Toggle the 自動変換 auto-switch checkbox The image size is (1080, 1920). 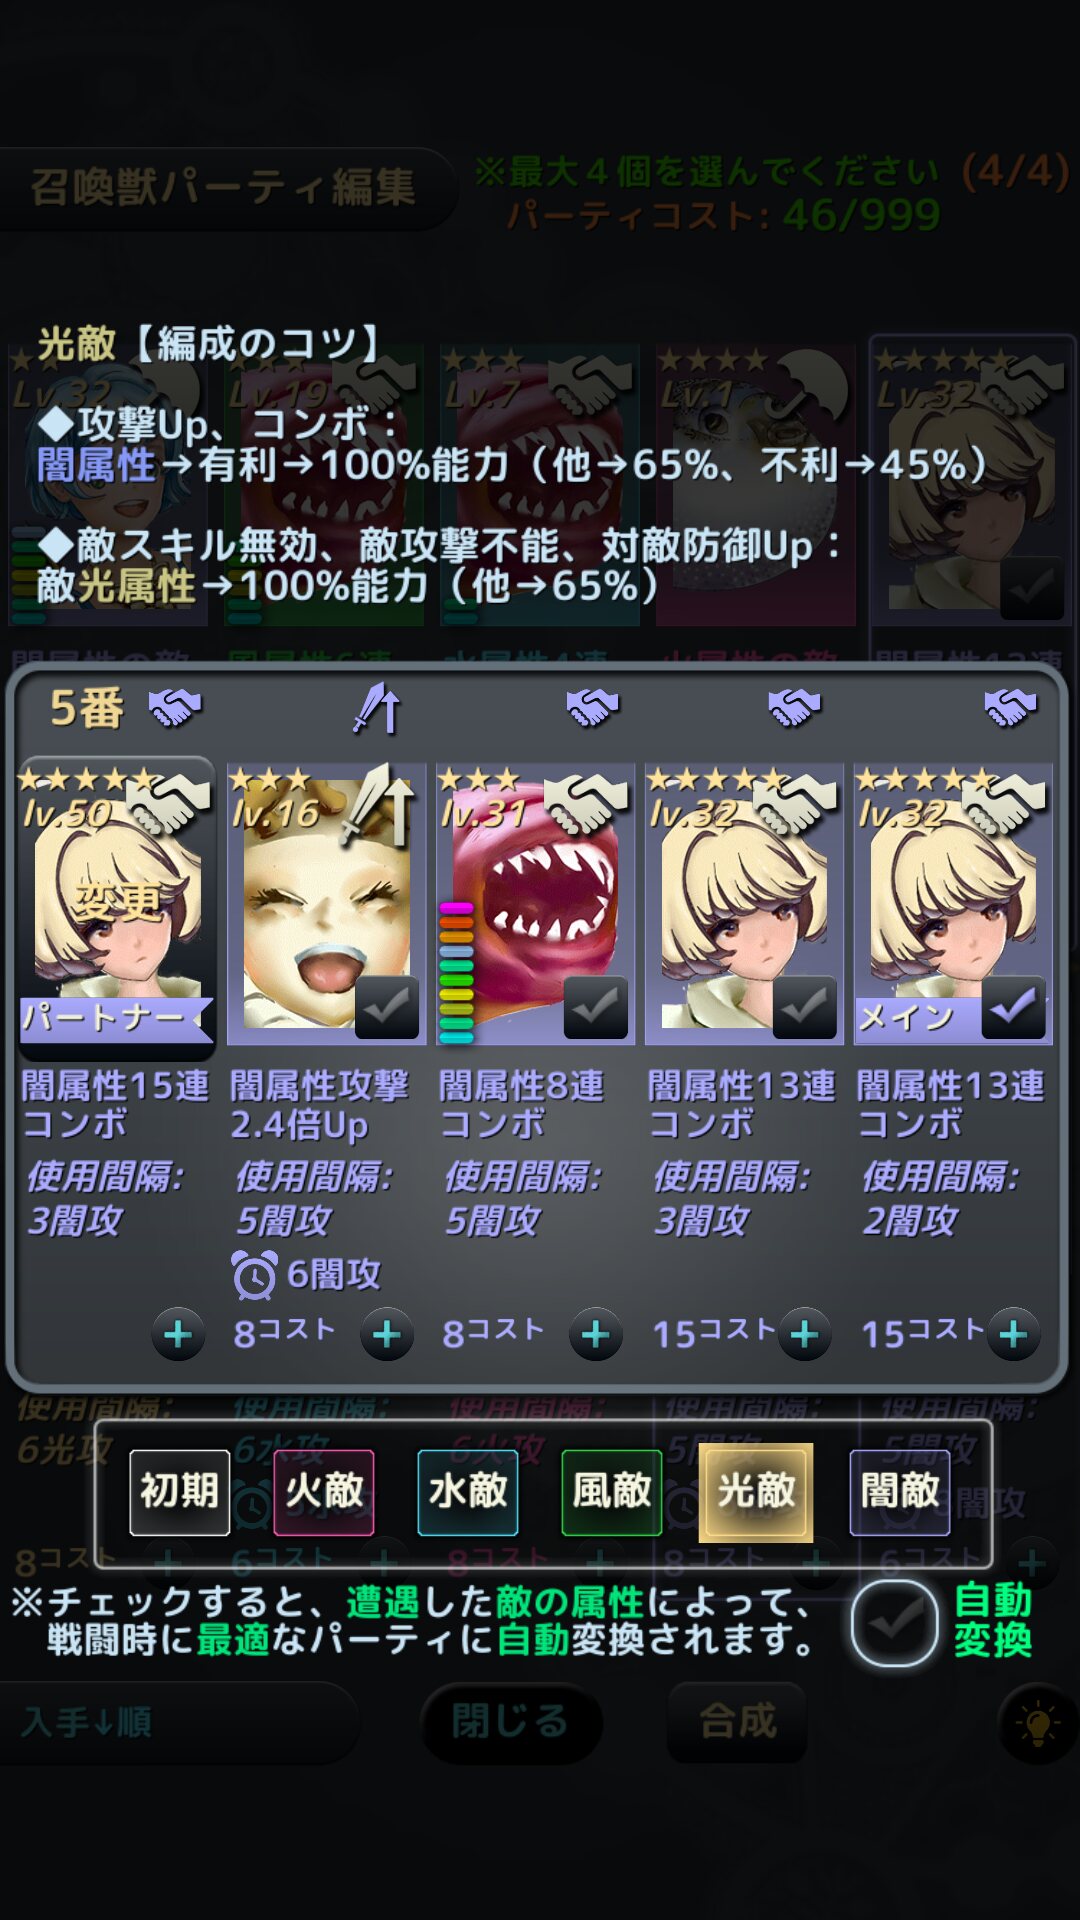coord(895,1622)
